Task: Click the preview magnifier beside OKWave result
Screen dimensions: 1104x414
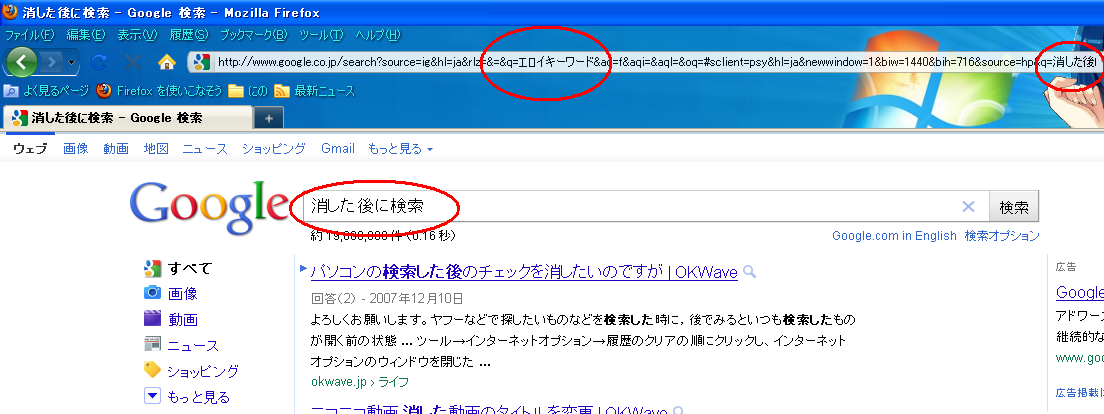Action: (749, 272)
